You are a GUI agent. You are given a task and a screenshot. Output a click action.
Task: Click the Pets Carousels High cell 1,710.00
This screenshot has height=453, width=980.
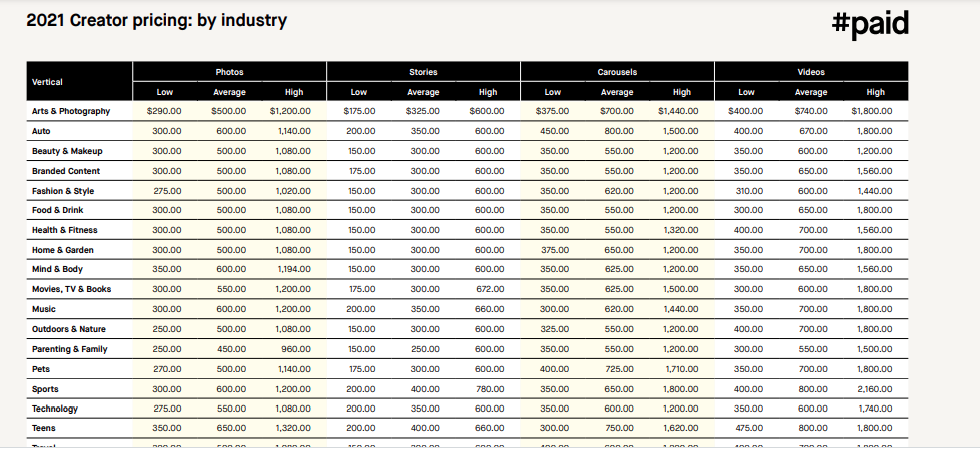coord(681,369)
